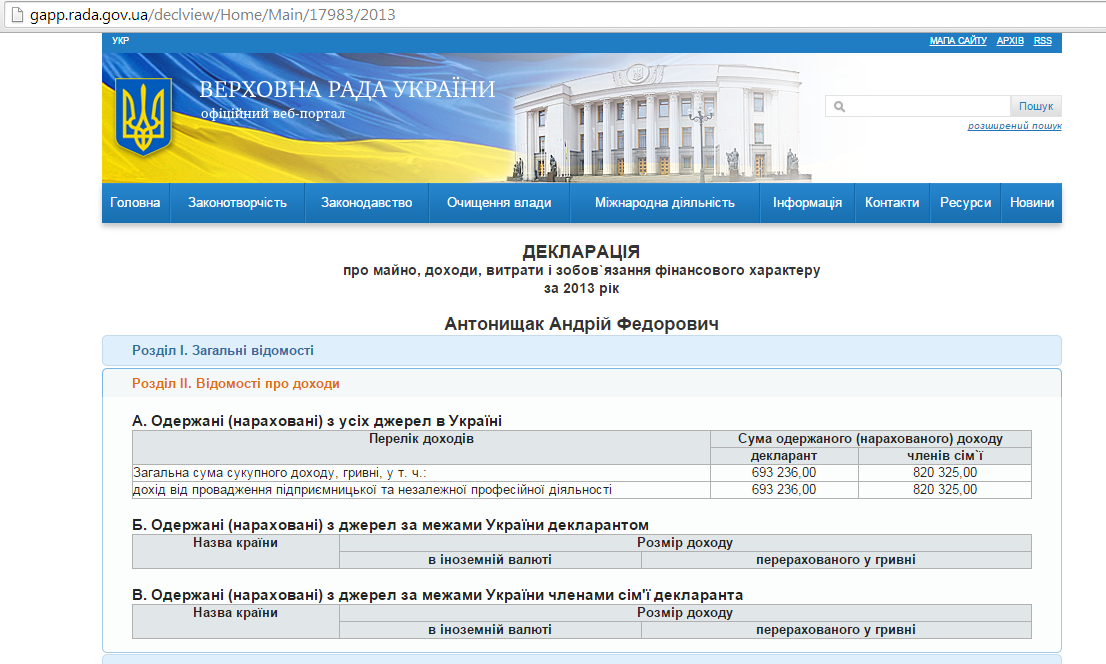This screenshot has width=1106, height=664.
Task: Expand Розділ I. Загальні відомості section
Action: pyautogui.click(x=223, y=351)
